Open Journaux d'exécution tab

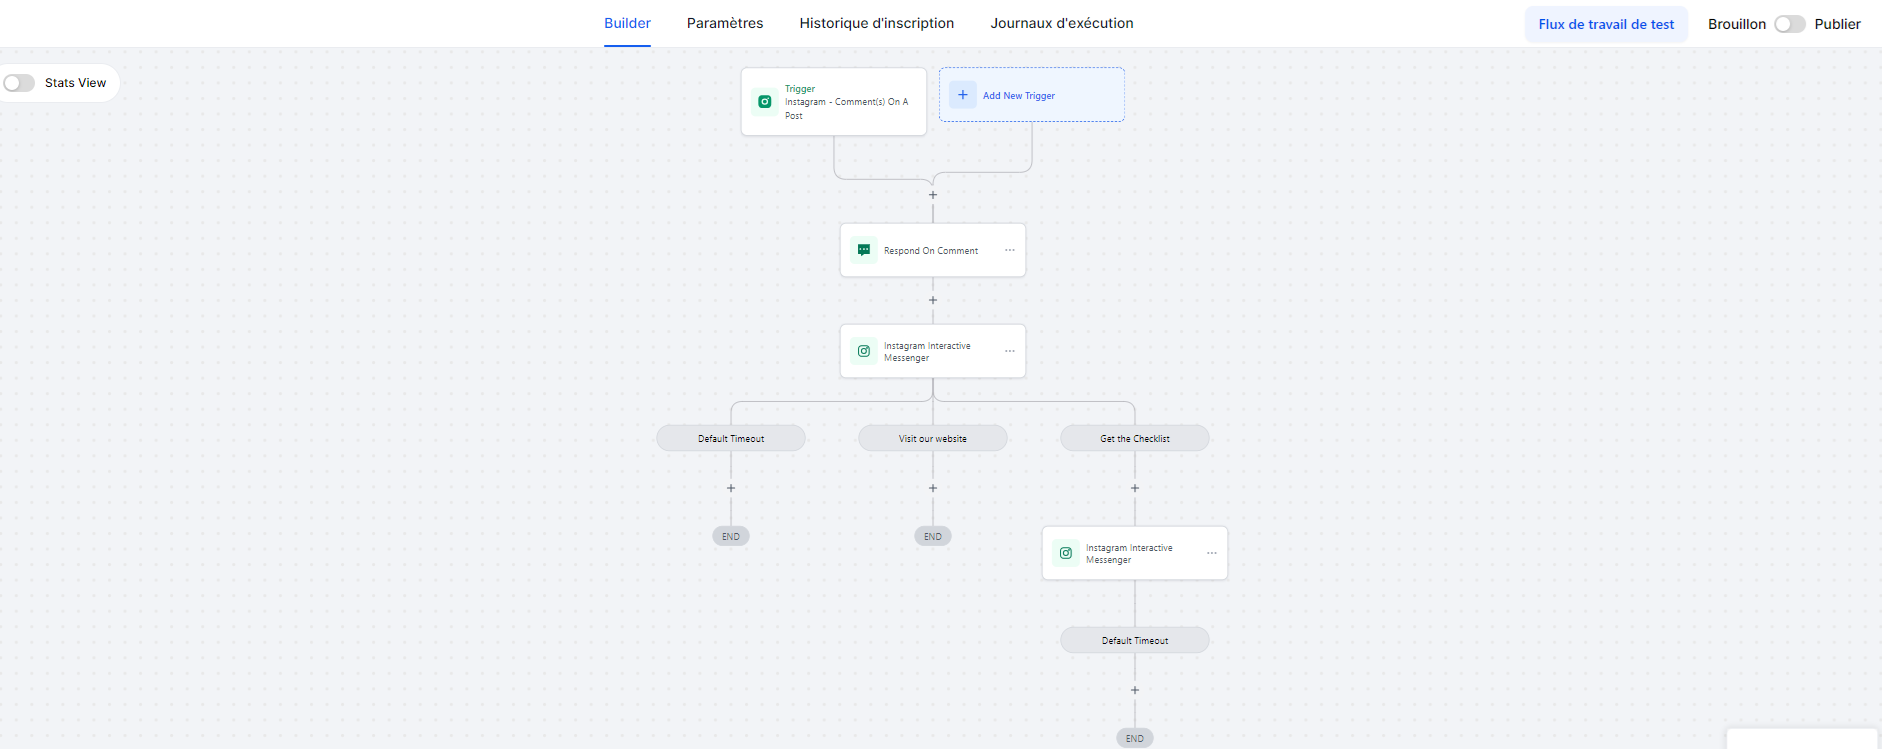[x=1062, y=23]
